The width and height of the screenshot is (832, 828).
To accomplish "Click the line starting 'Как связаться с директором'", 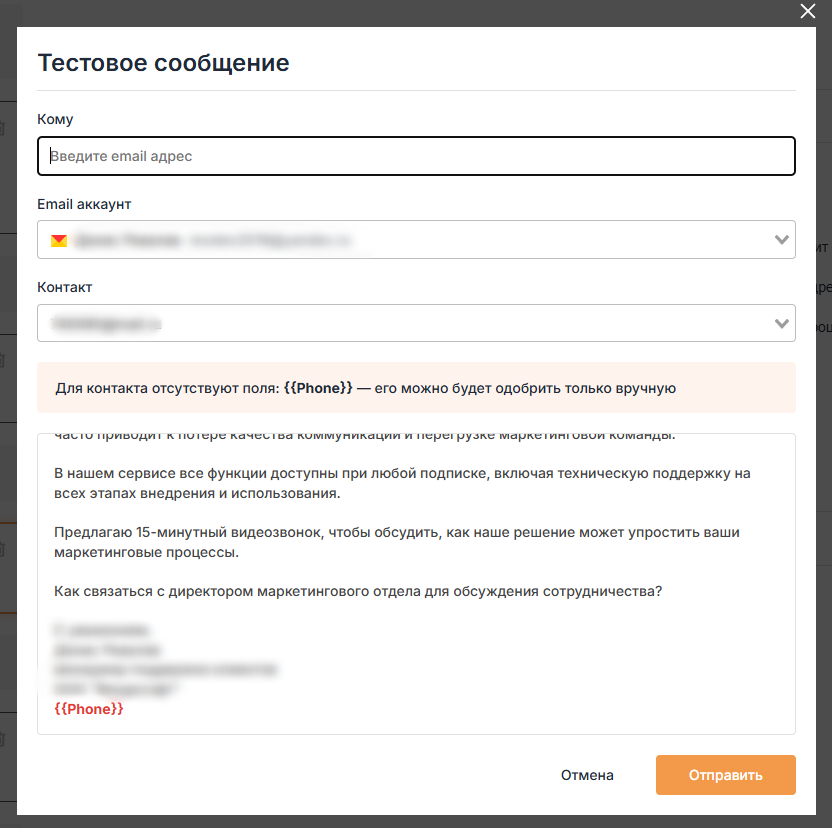I will (358, 591).
